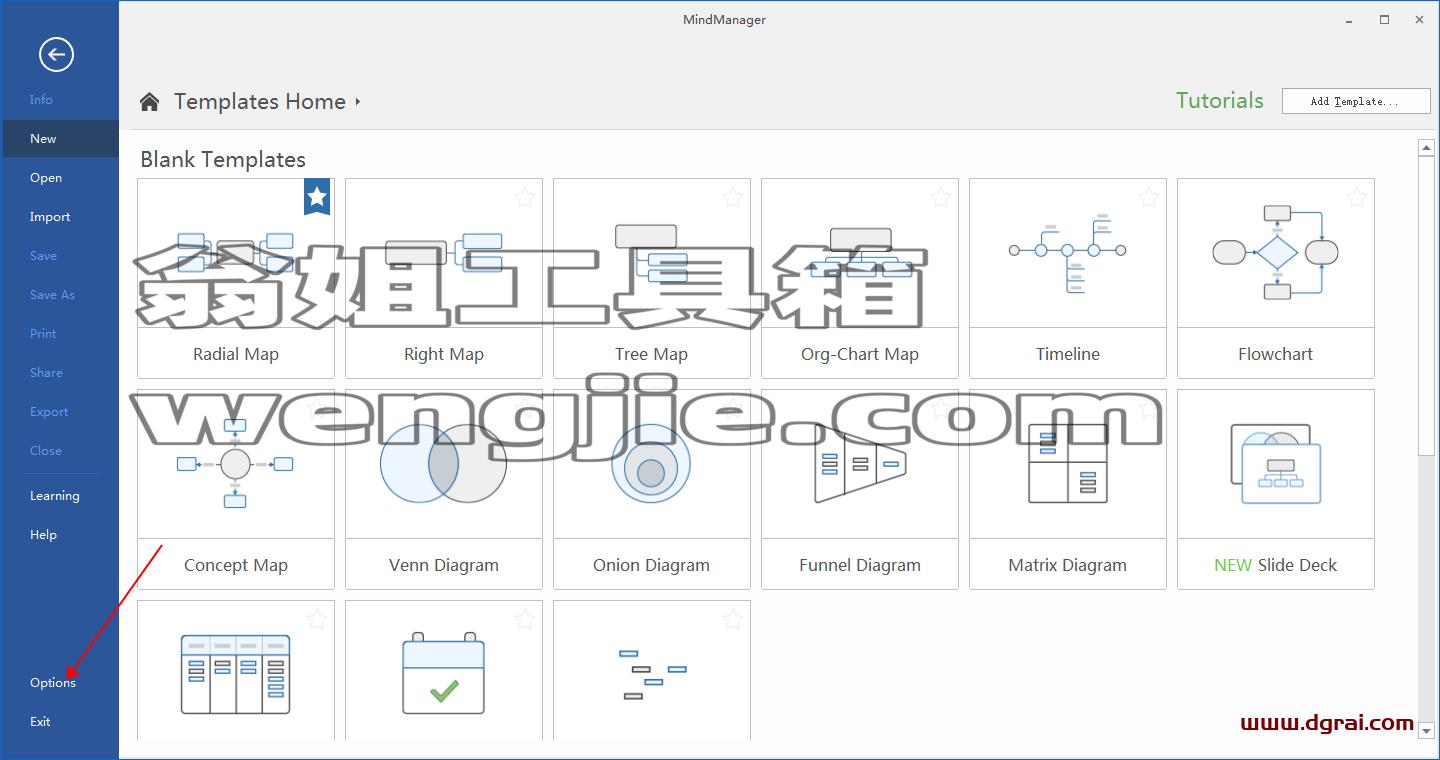1440x760 pixels.
Task: Choose Save As in the sidebar
Action: tap(60, 295)
